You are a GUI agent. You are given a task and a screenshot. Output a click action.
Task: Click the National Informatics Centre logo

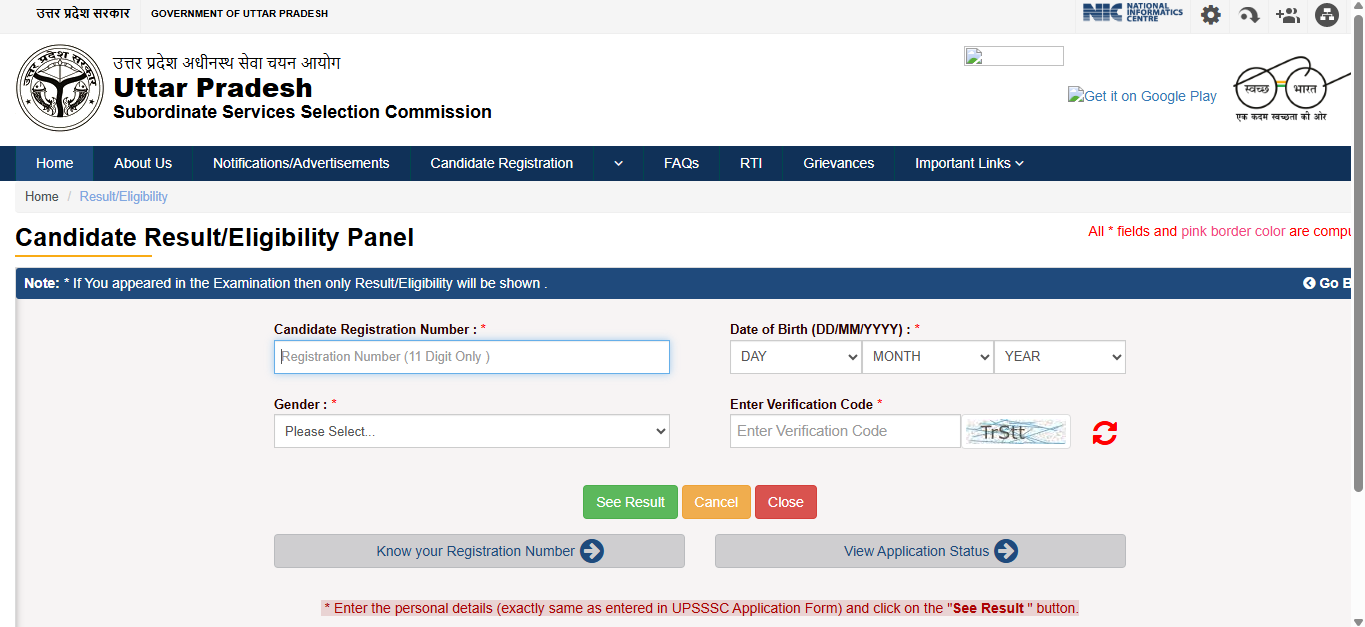[x=1132, y=13]
